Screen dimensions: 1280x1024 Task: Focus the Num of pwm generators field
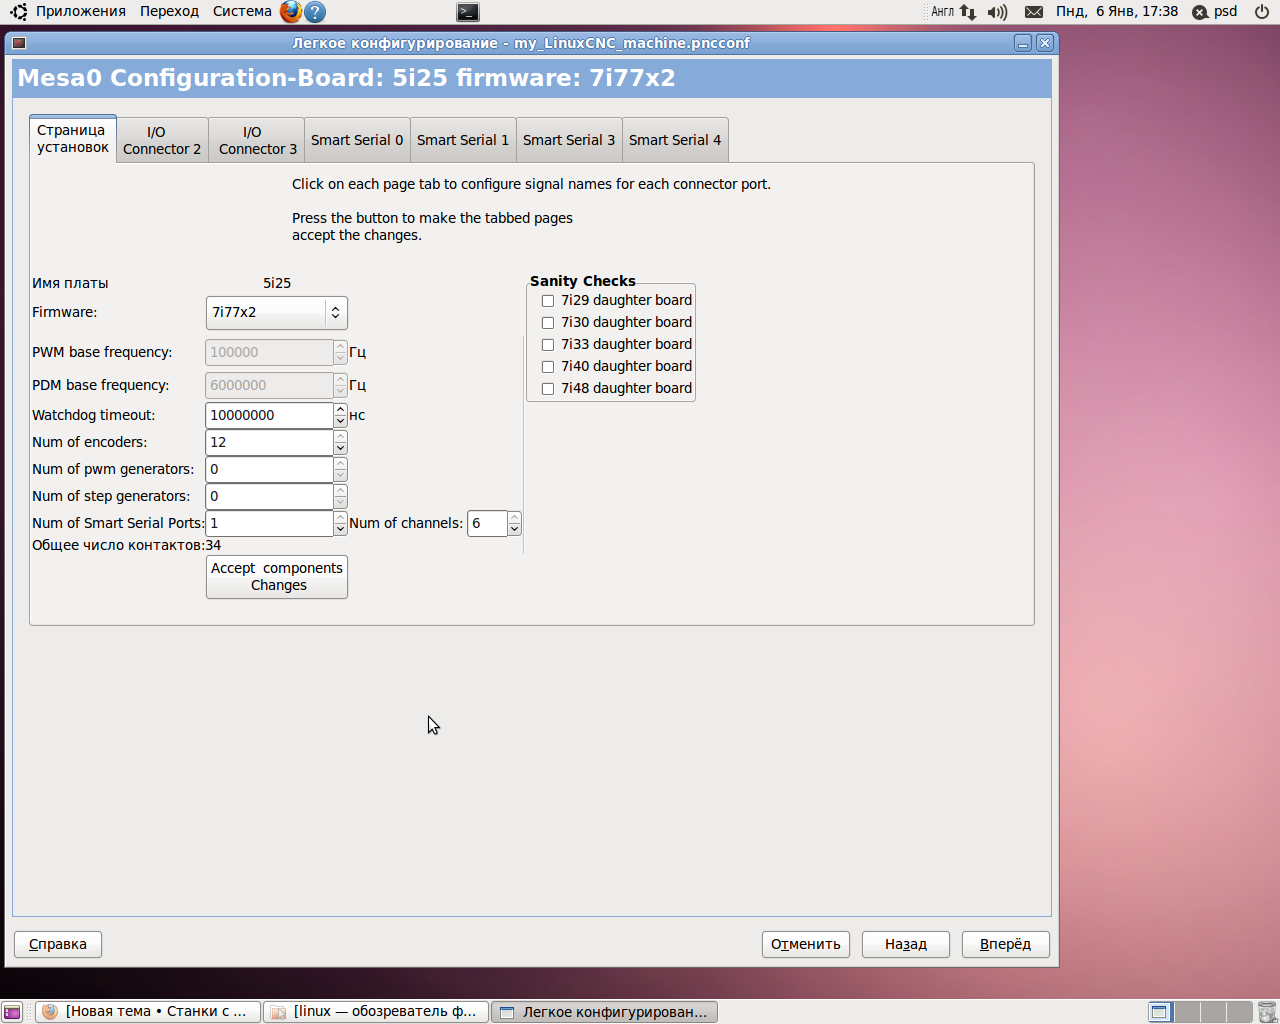point(269,469)
